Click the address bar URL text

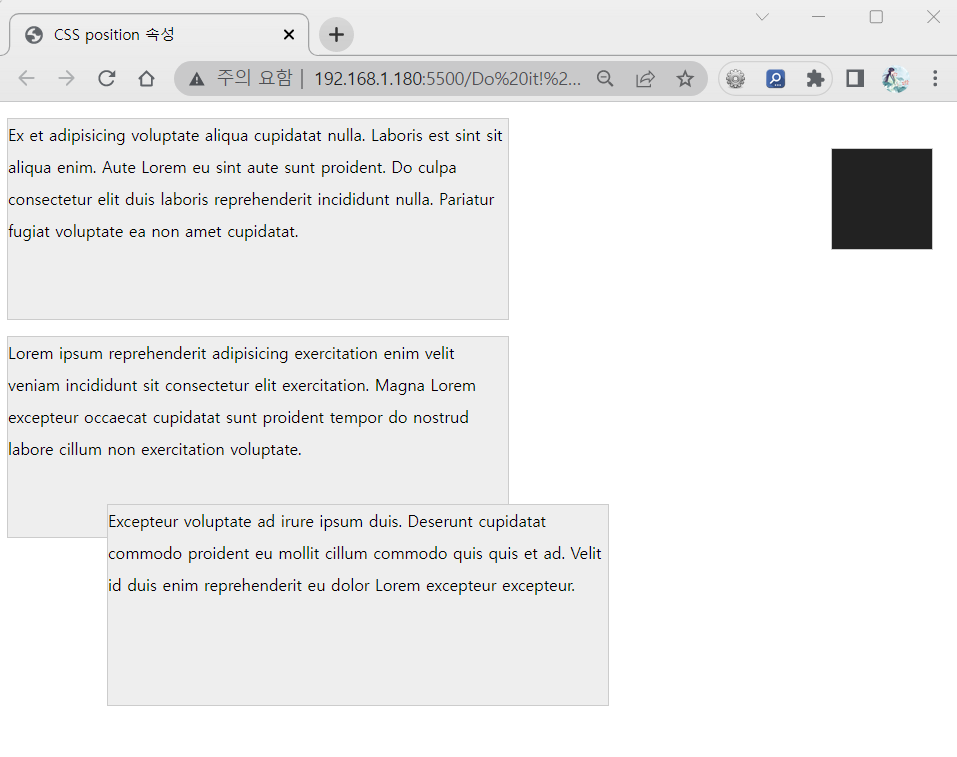click(x=447, y=79)
